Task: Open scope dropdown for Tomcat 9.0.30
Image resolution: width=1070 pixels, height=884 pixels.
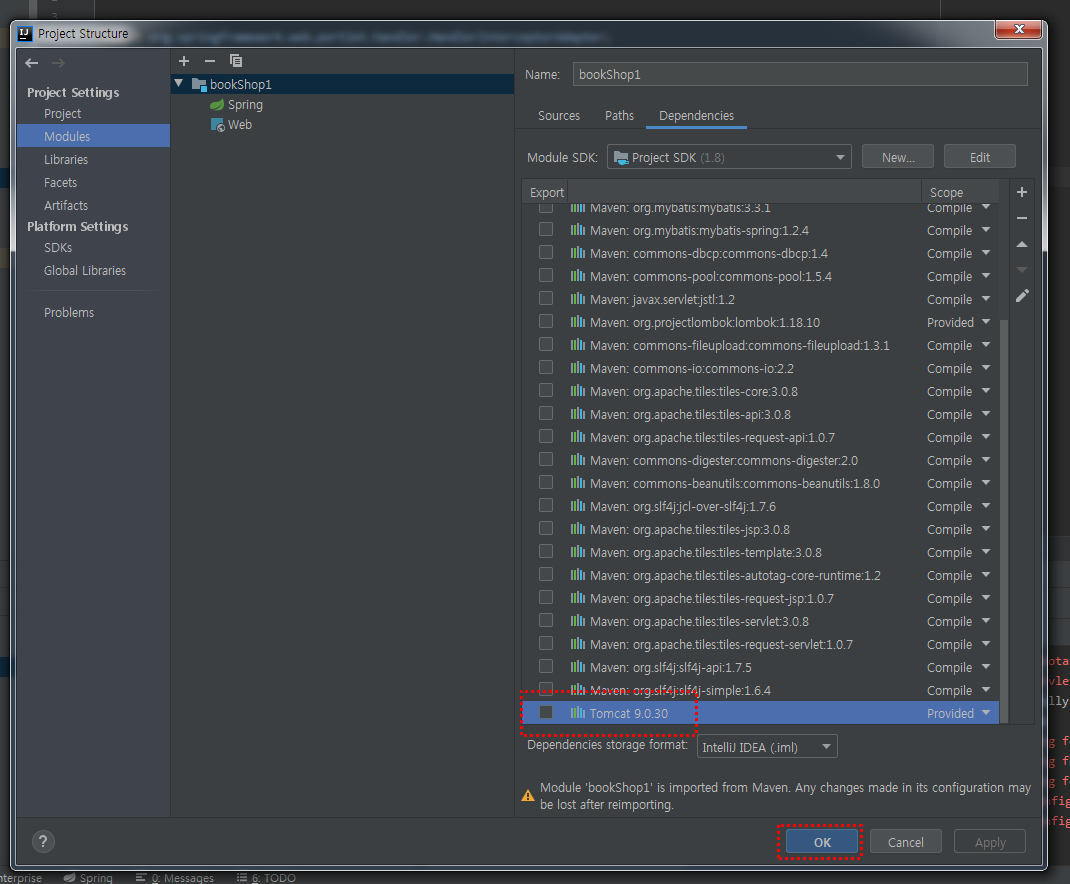Action: tap(986, 713)
